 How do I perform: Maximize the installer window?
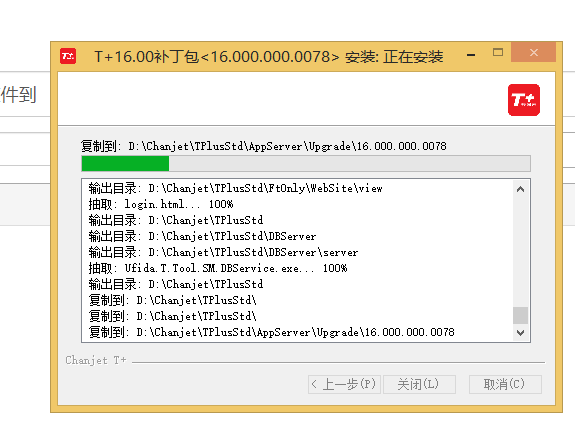[x=498, y=53]
